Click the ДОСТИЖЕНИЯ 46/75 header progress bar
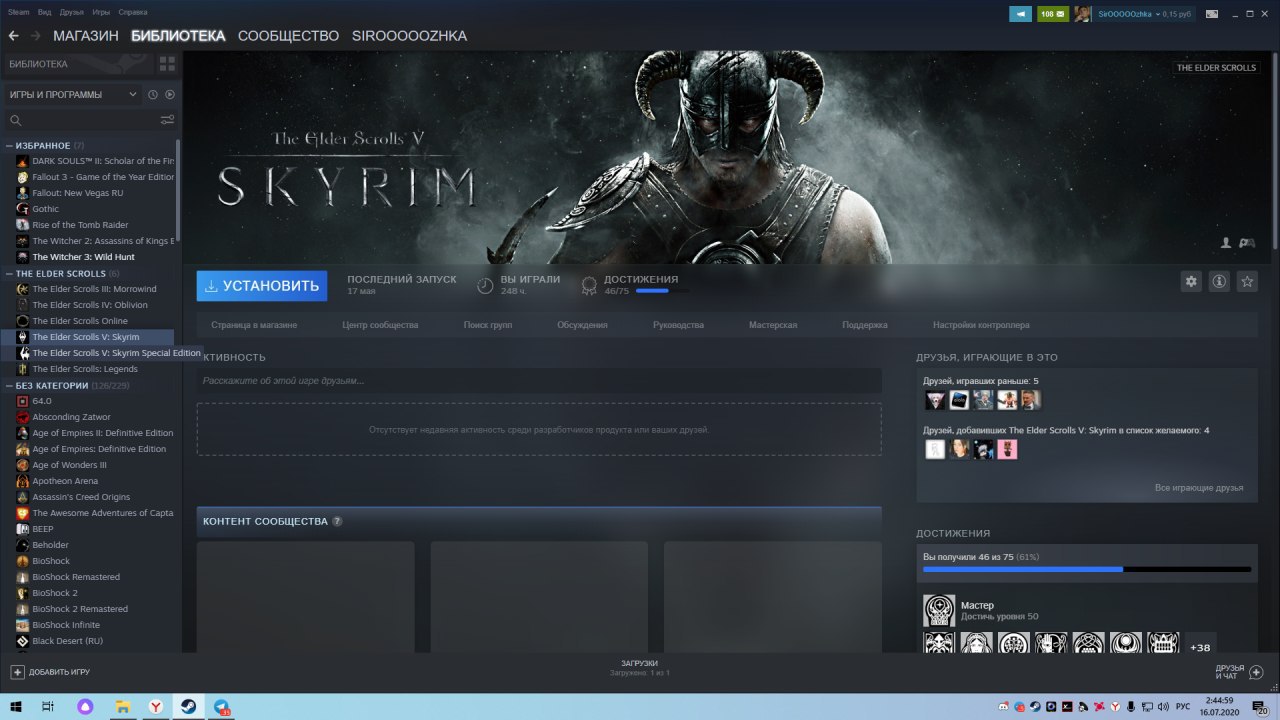 662,291
